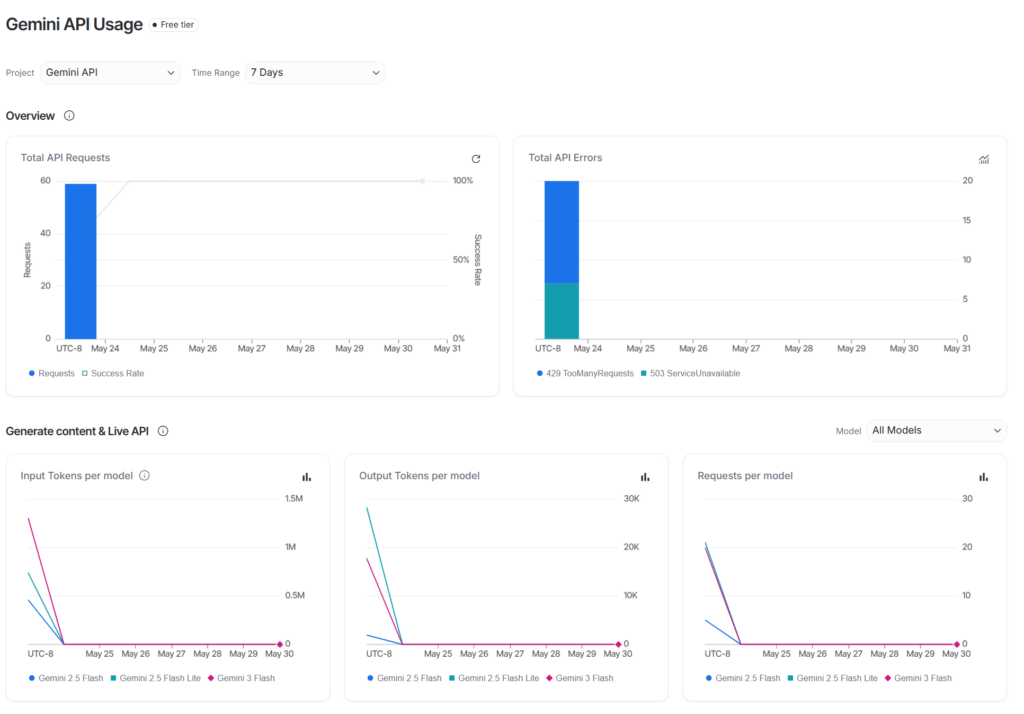Toggle 429 TooManyRequests legend entry
The image size is (1024, 714).
pos(585,374)
